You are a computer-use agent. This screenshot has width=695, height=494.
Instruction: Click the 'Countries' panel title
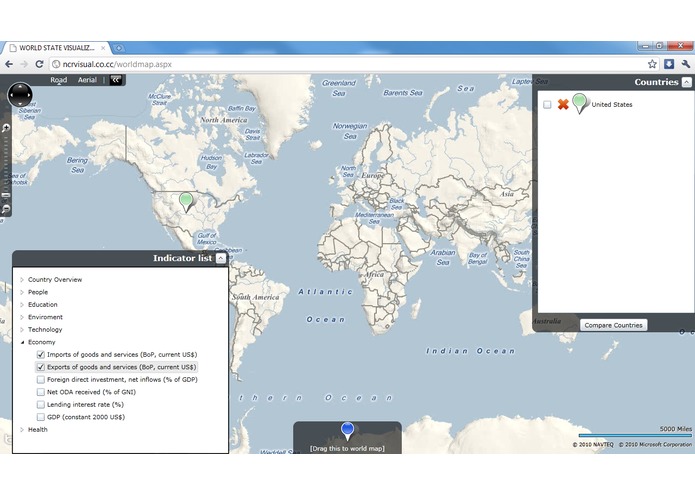(x=656, y=82)
